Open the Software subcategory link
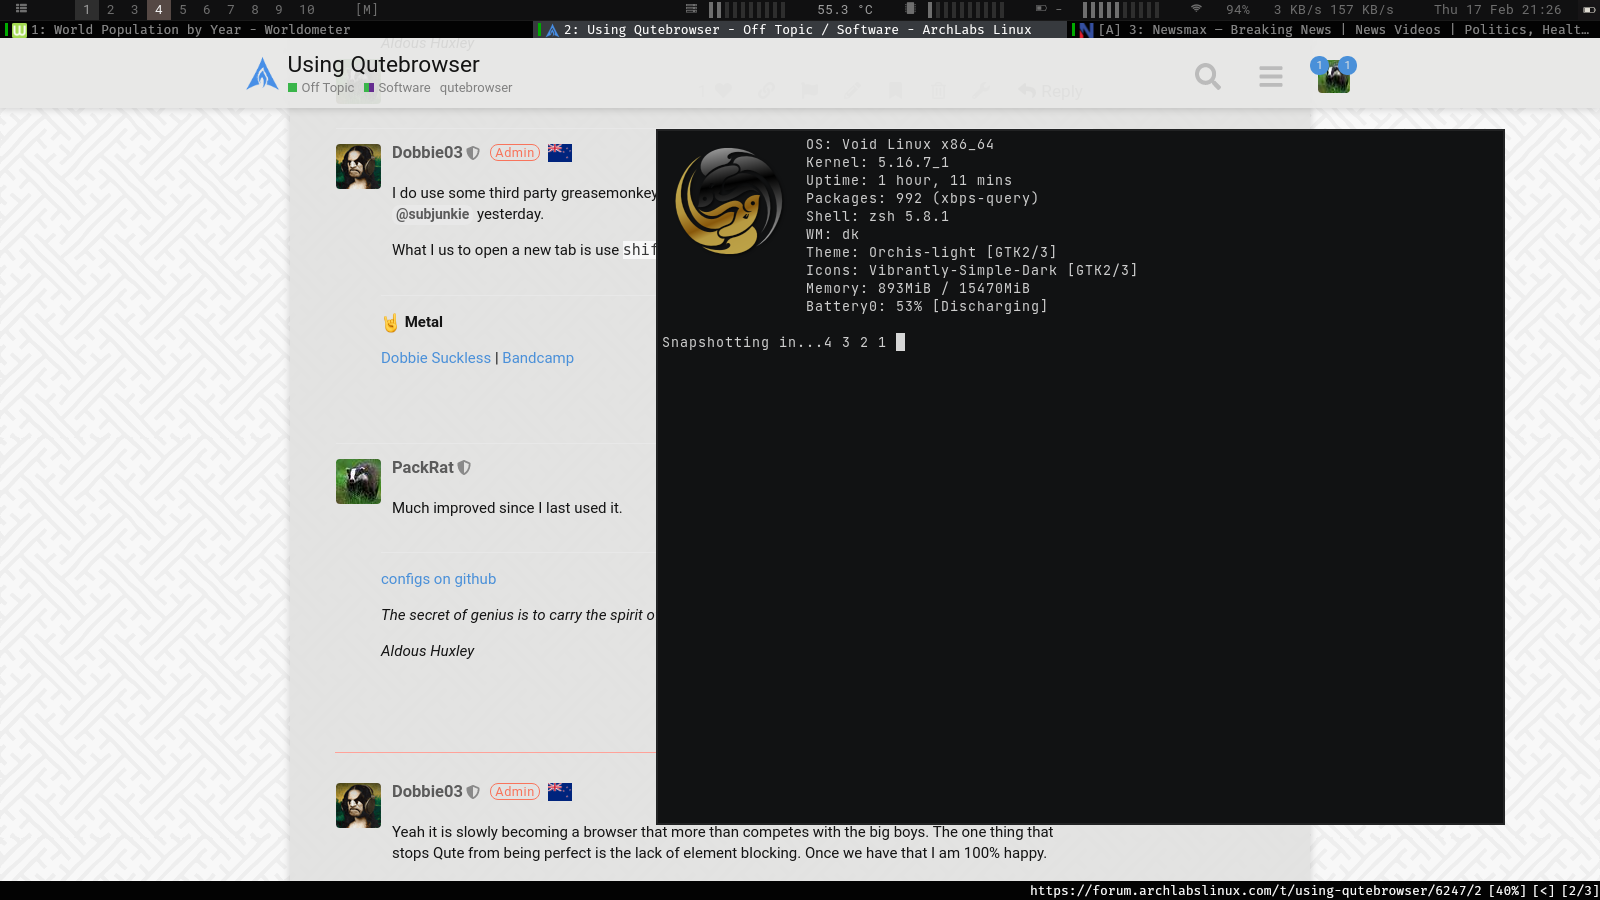Image resolution: width=1600 pixels, height=900 pixels. coord(397,88)
